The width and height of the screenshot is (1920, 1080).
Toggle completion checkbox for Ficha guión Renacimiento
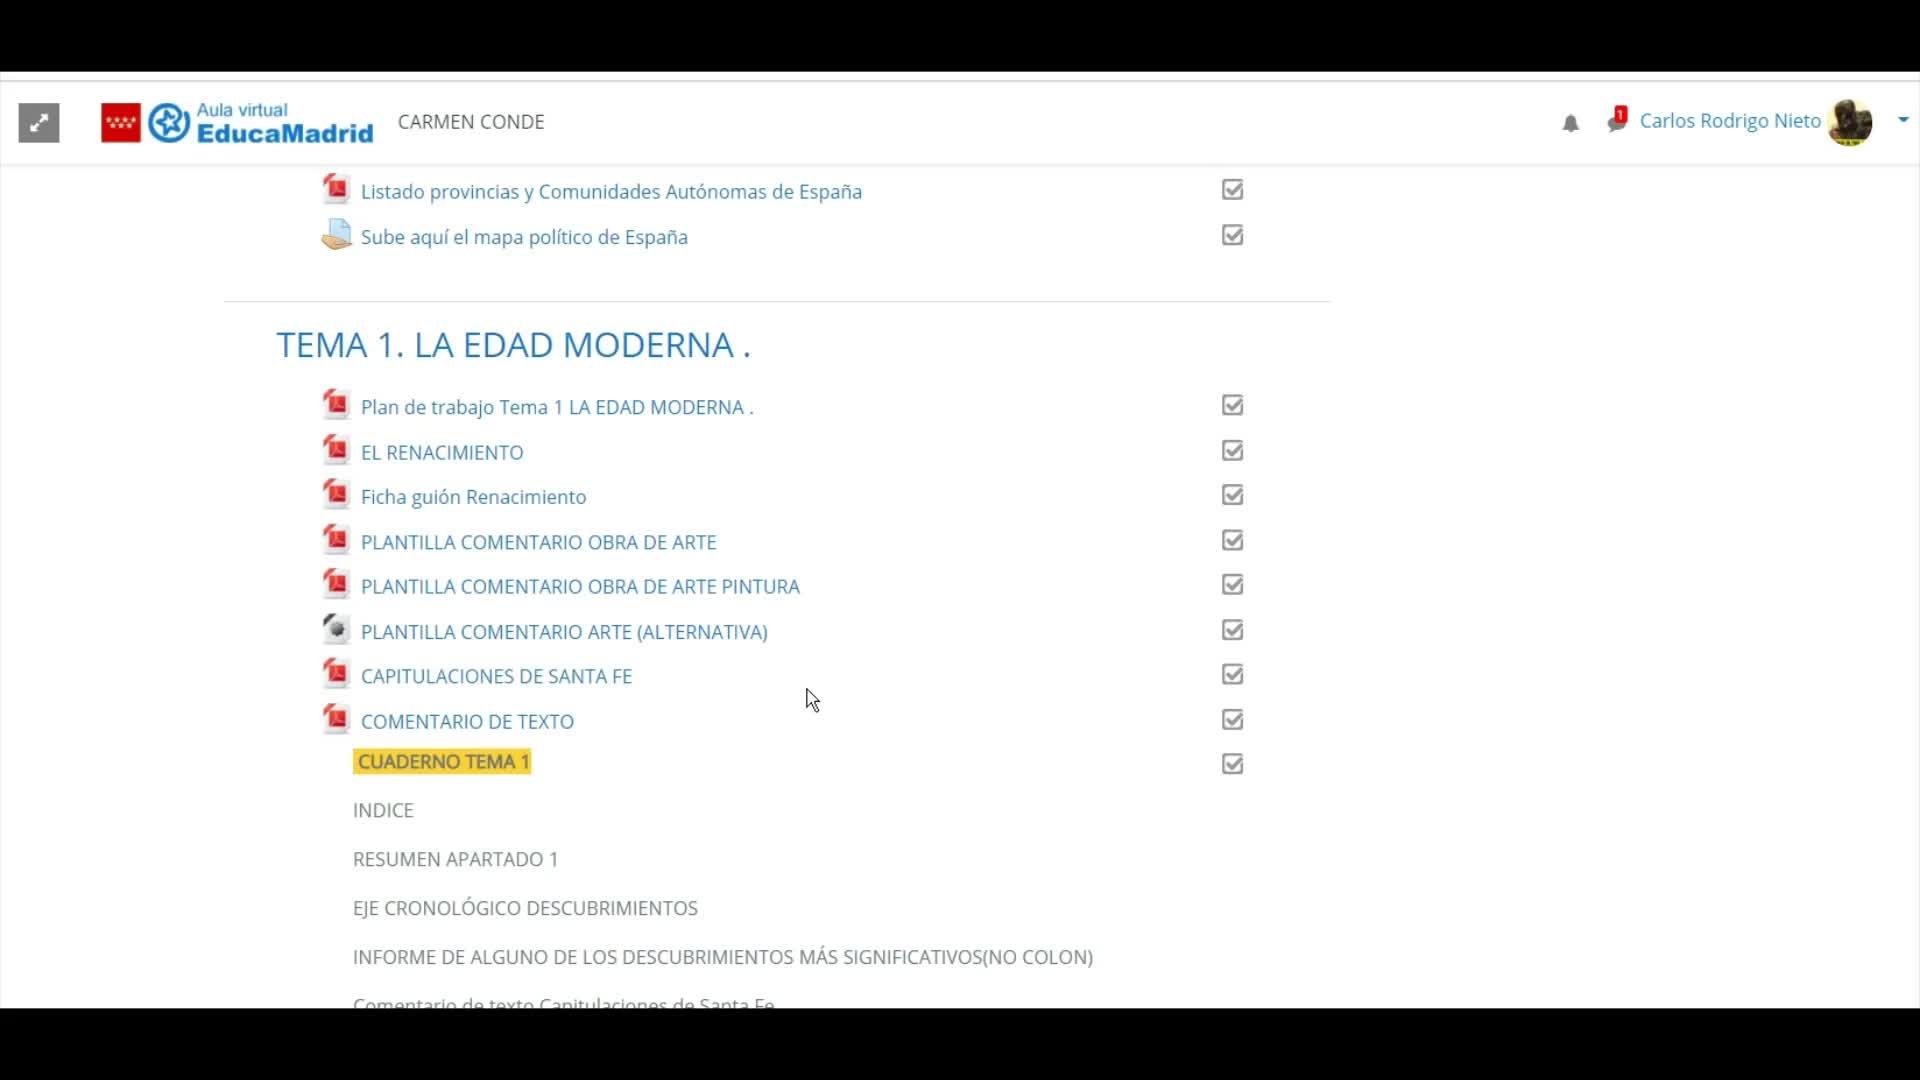tap(1232, 496)
